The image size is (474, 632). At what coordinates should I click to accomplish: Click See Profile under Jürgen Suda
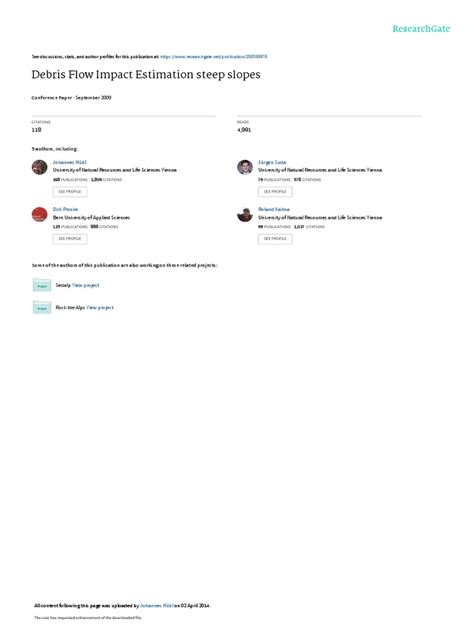tap(275, 191)
